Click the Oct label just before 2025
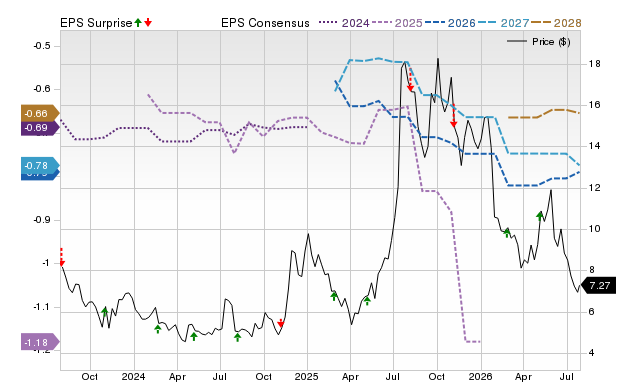The height and width of the screenshot is (382, 640). point(264,376)
